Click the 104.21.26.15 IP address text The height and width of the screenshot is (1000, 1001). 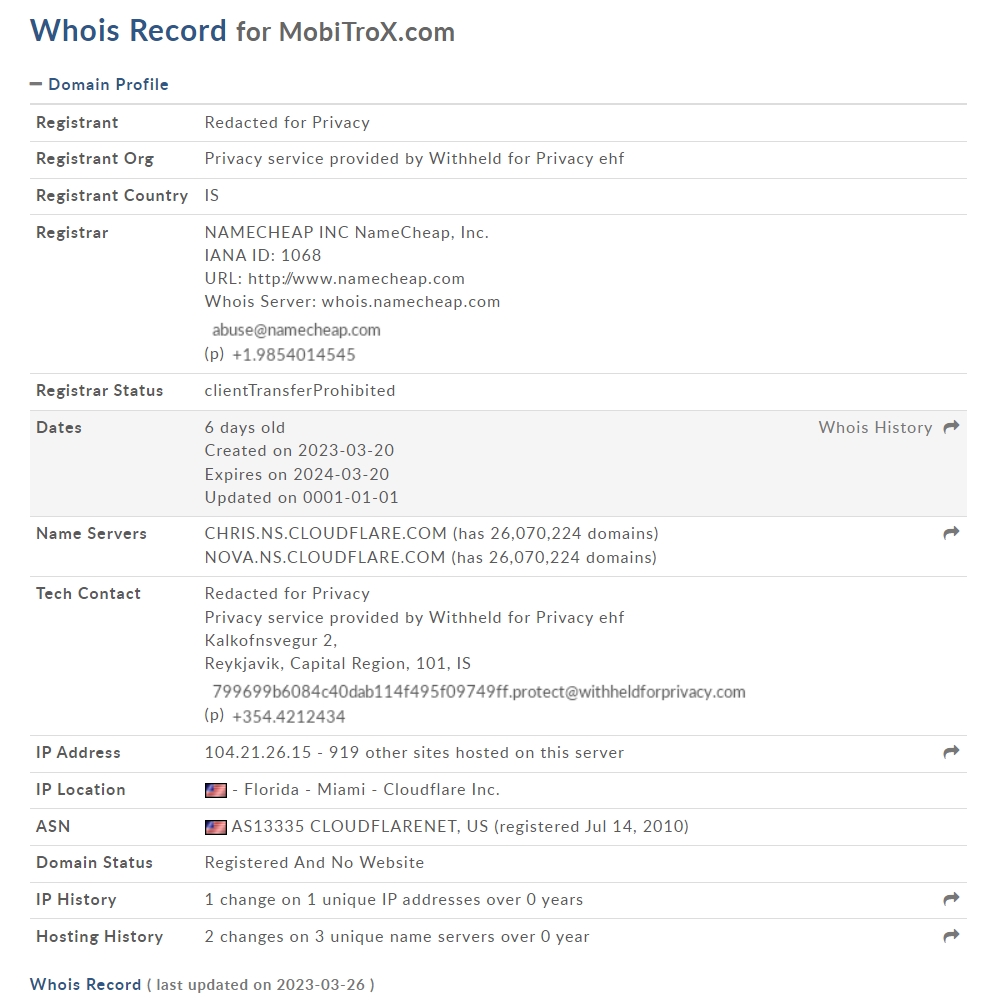click(x=258, y=752)
